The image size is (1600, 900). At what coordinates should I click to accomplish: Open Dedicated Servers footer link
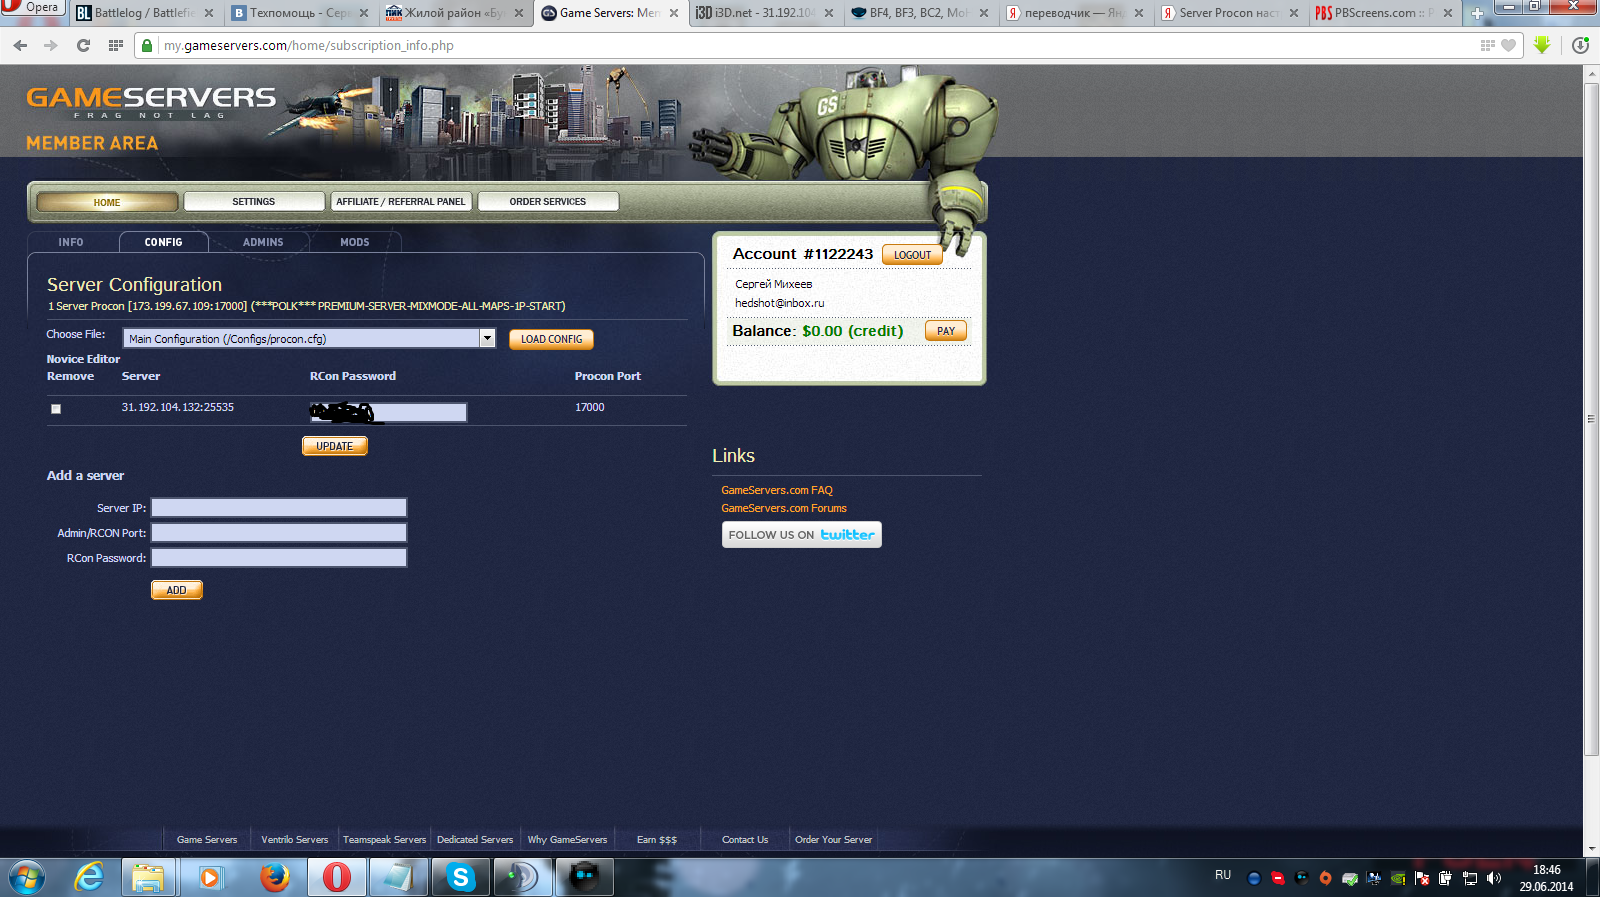point(475,840)
